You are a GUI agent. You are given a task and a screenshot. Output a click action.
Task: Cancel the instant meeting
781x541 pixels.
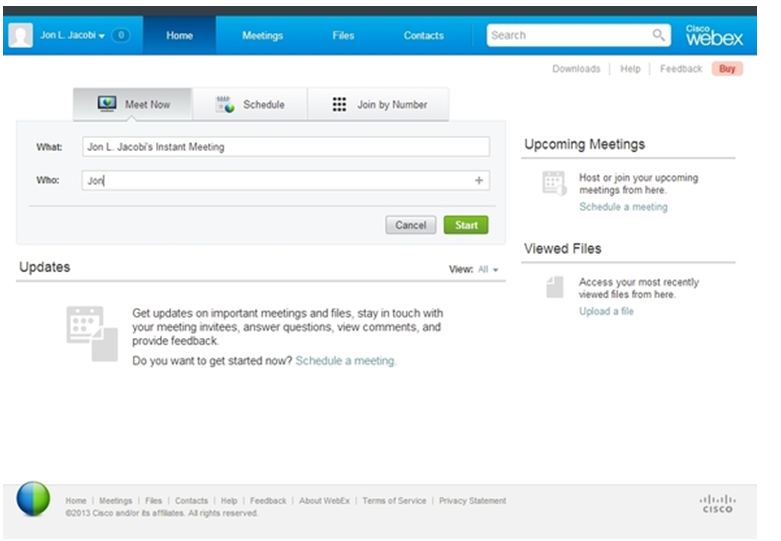coord(410,225)
